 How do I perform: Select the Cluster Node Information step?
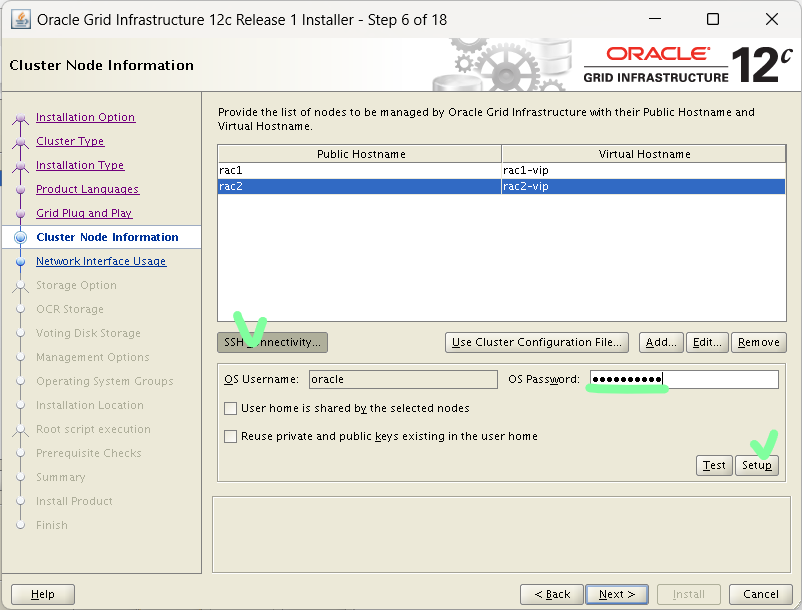pos(107,237)
